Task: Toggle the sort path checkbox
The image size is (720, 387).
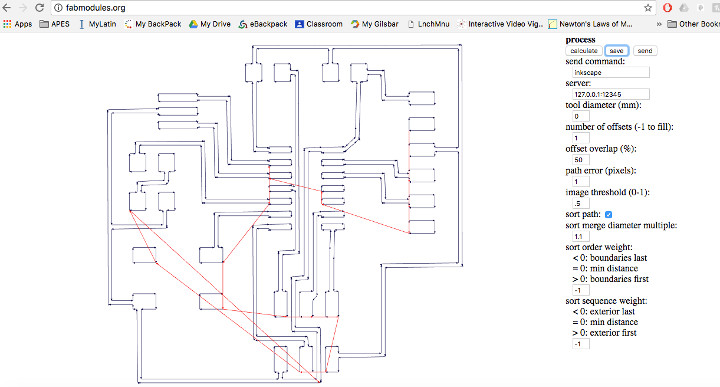Action: pos(608,214)
